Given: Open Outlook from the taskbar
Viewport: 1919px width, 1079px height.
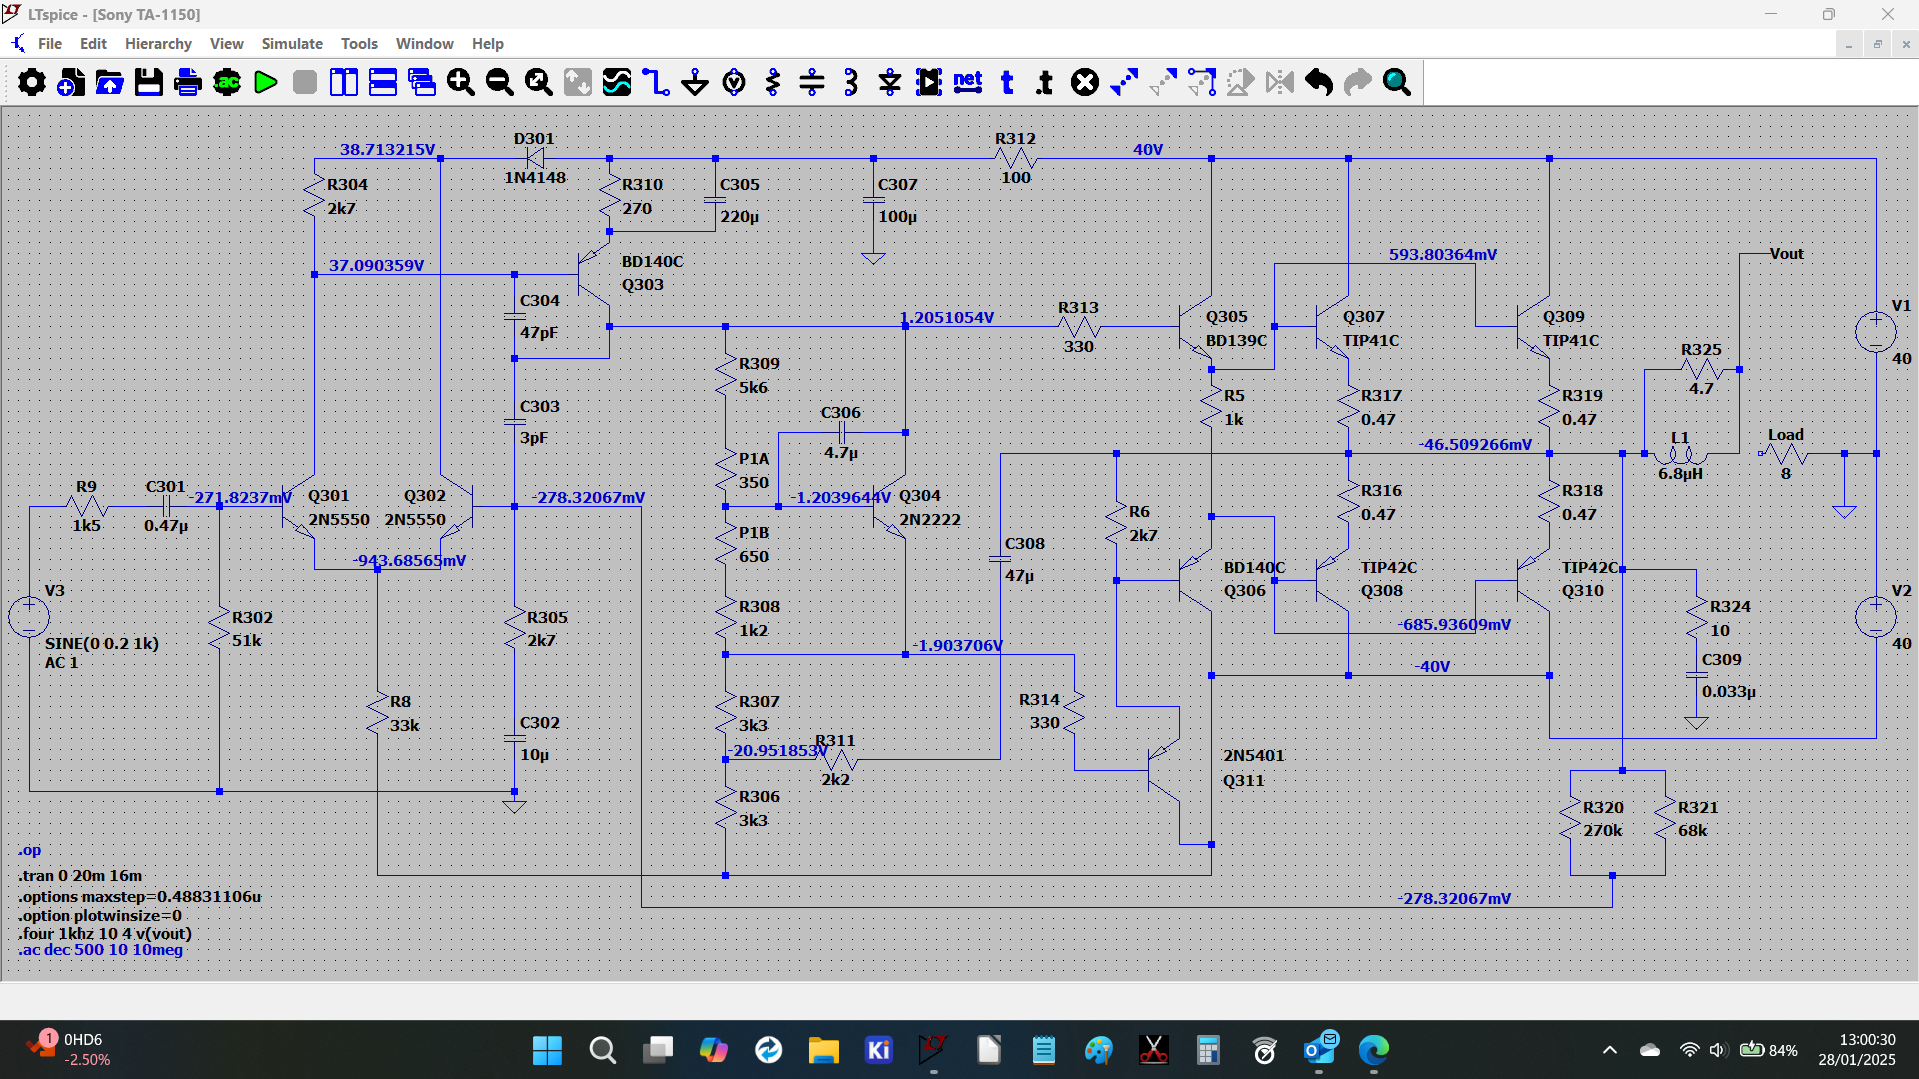Looking at the screenshot, I should (x=1320, y=1050).
